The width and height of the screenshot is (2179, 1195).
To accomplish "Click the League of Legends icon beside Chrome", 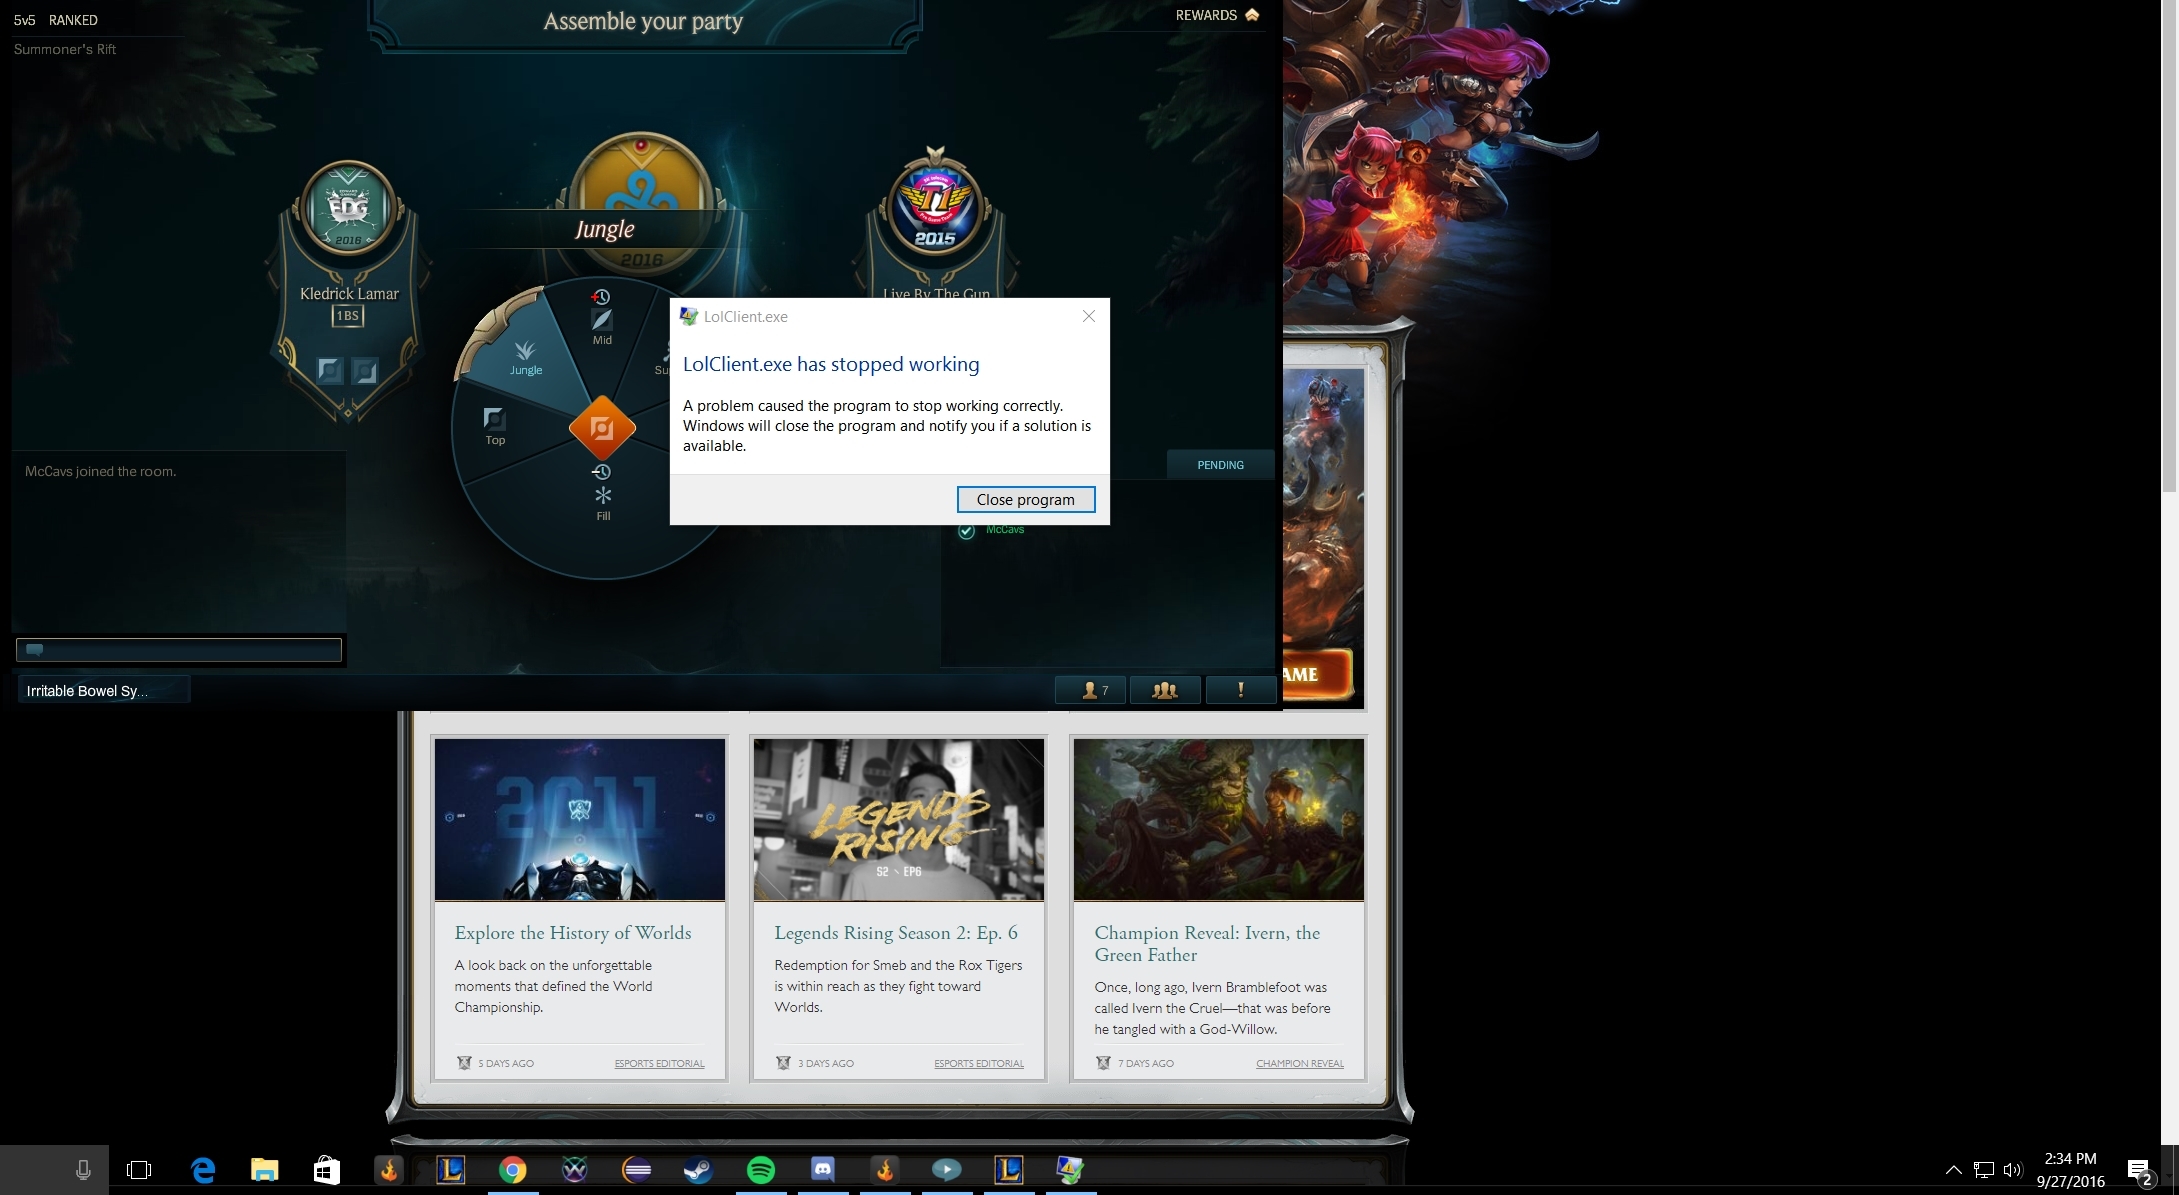I will [x=451, y=1169].
